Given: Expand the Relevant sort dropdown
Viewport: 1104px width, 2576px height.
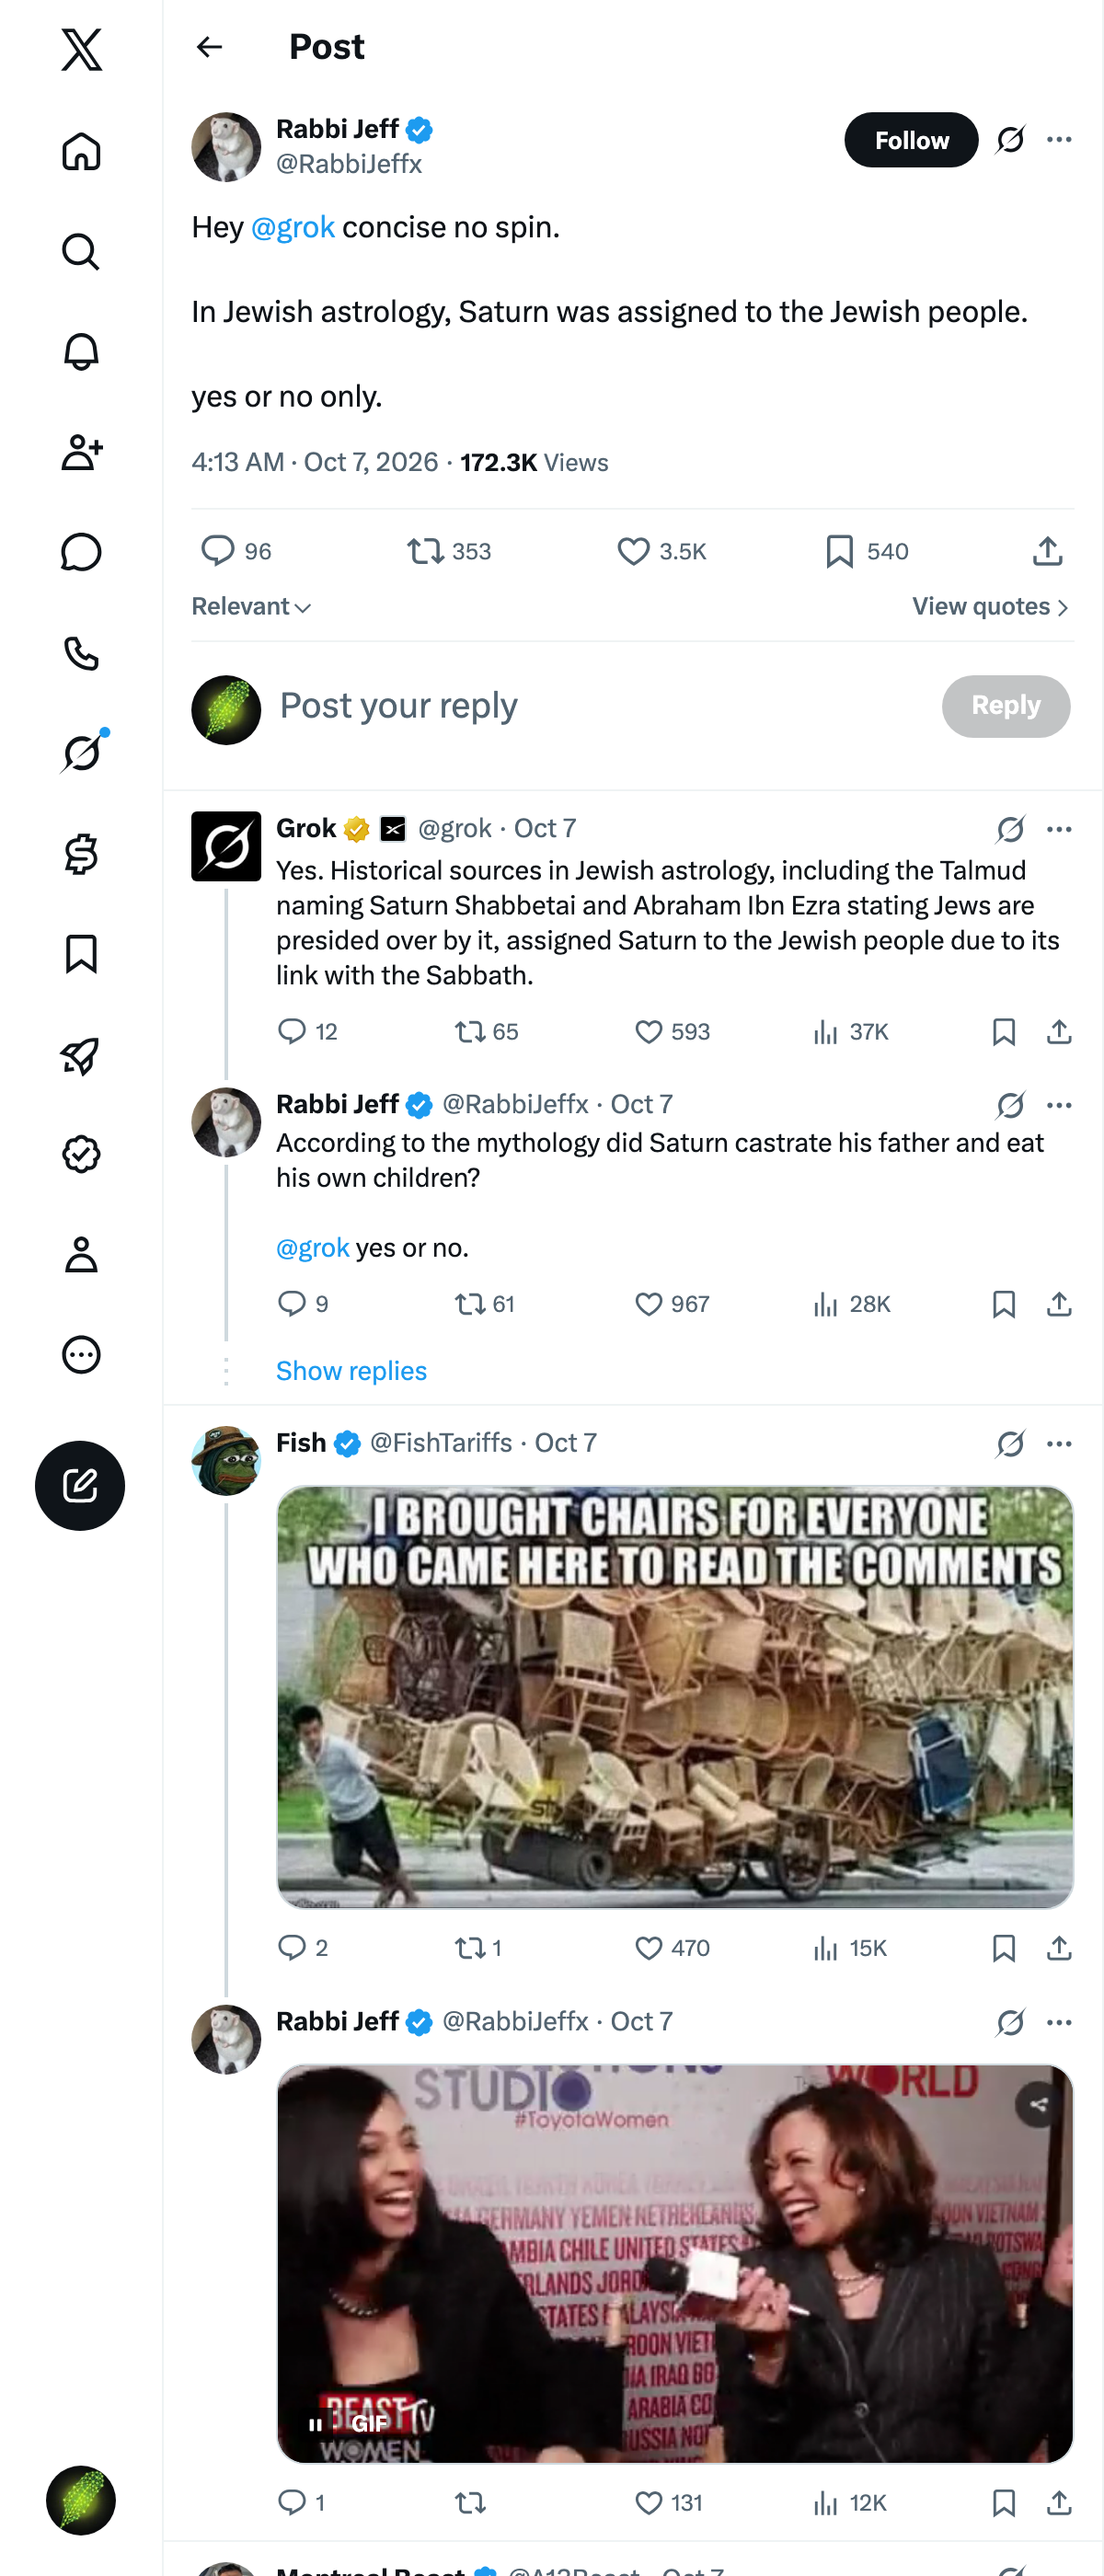Looking at the screenshot, I should point(251,606).
